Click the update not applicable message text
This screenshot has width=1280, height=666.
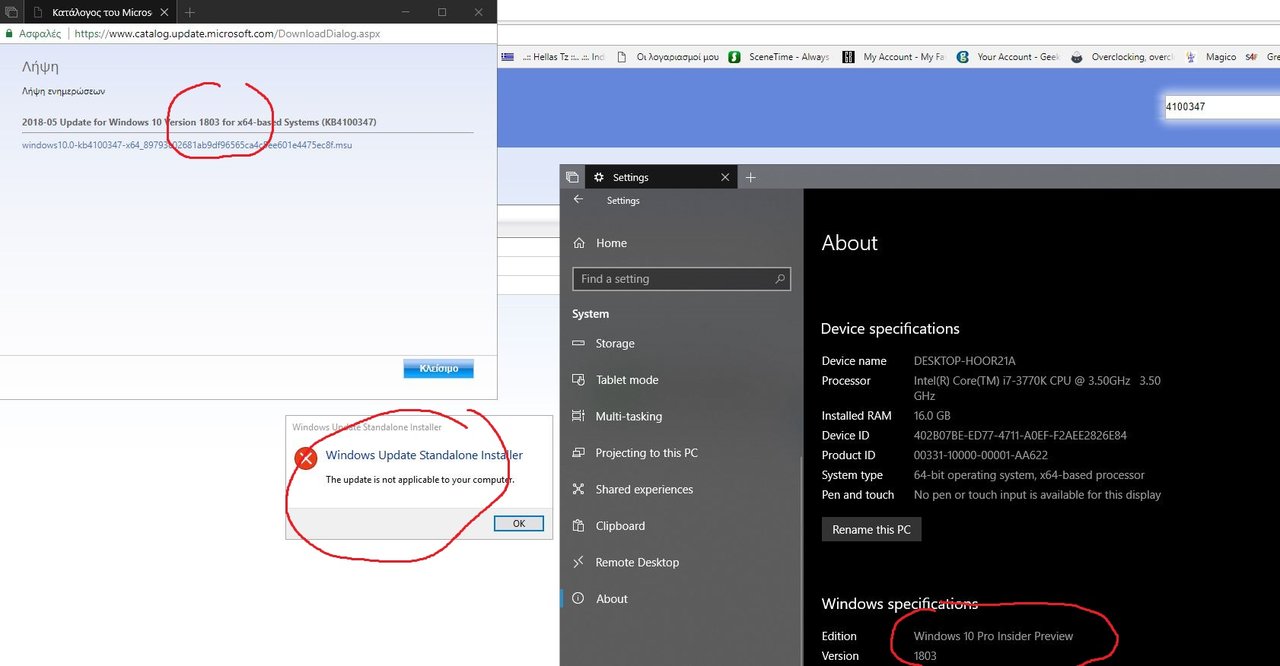pos(420,480)
